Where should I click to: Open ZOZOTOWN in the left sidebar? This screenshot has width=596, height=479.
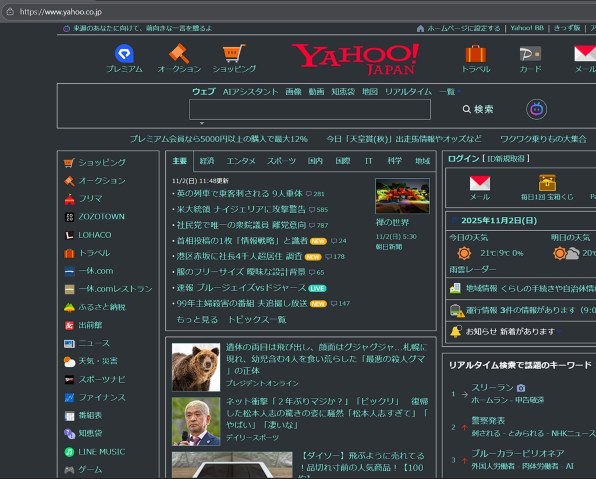click(101, 217)
